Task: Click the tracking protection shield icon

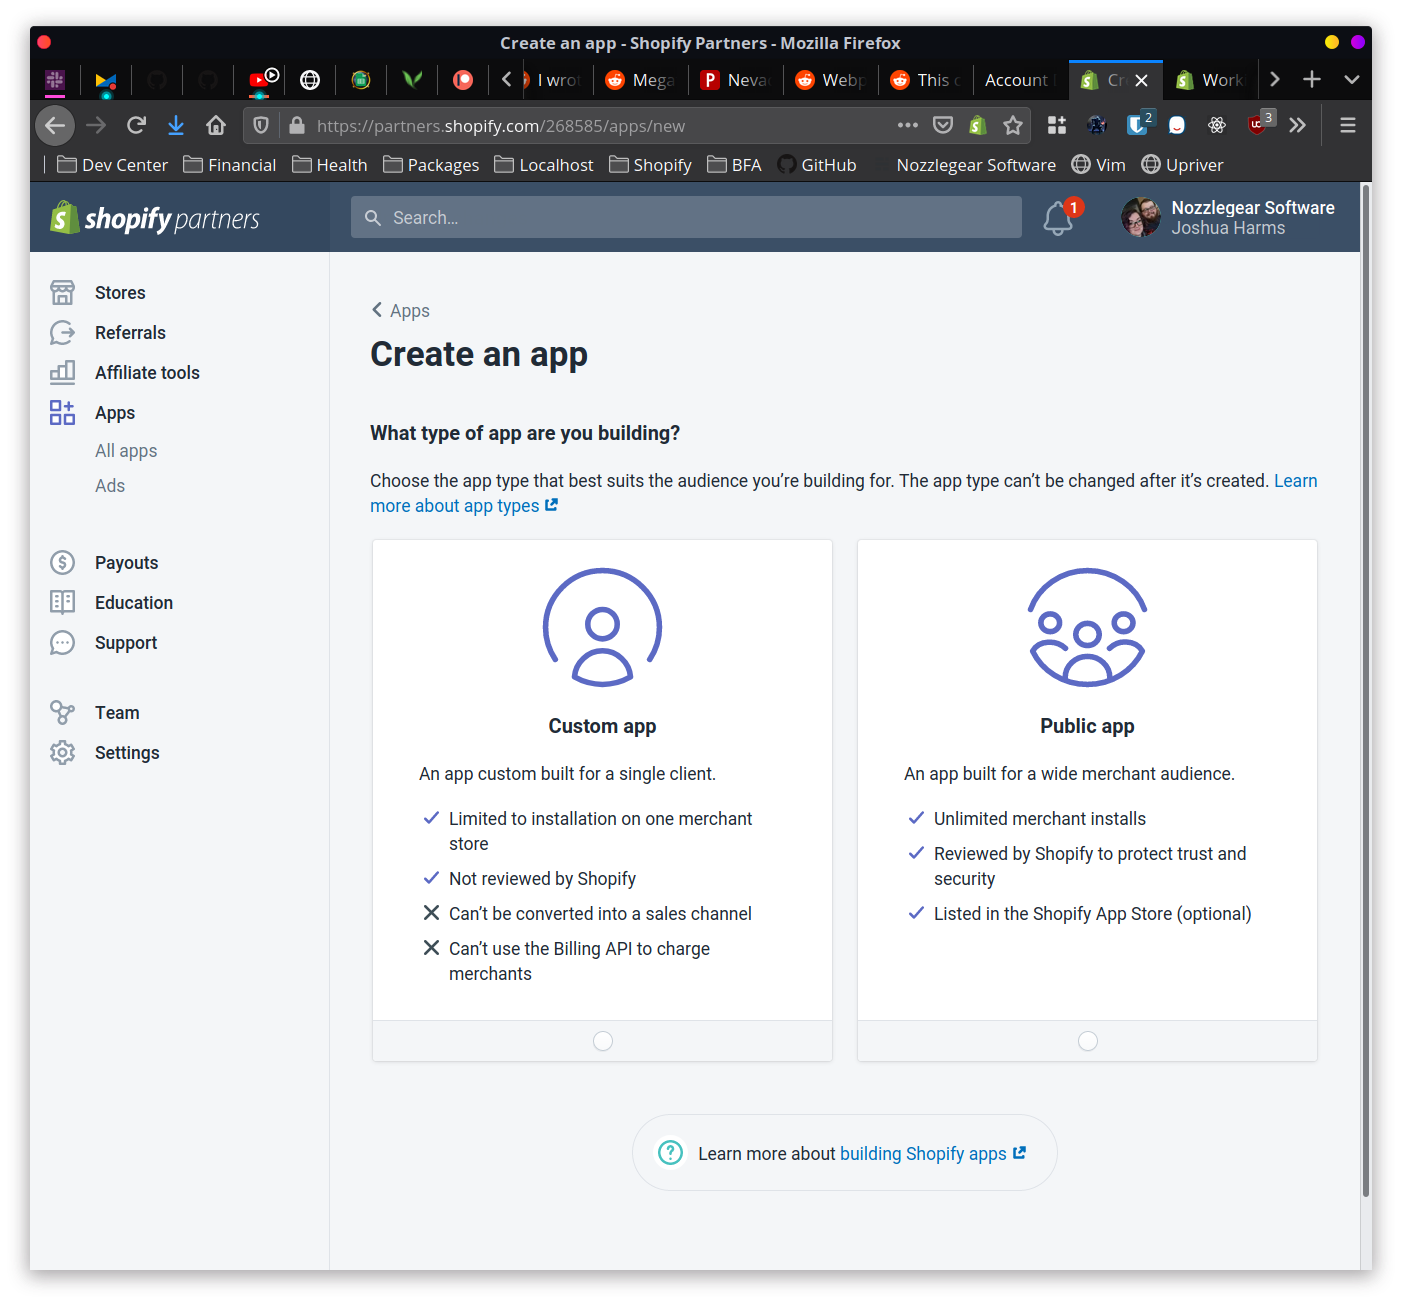Action: (261, 125)
